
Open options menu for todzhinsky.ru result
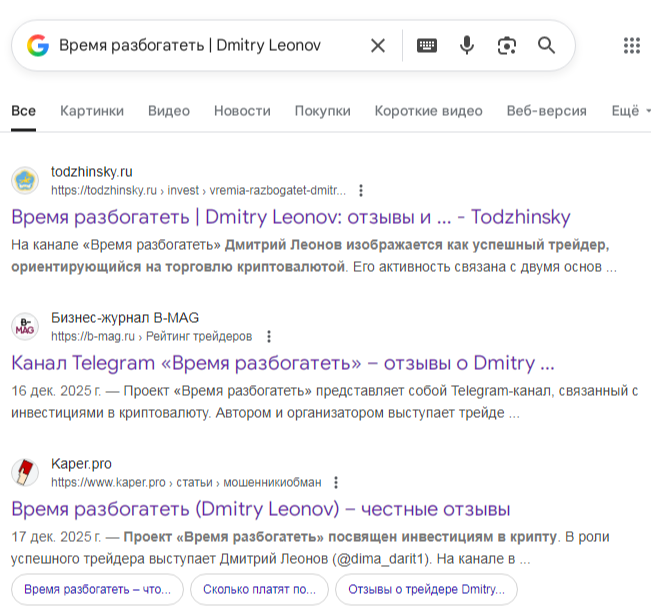(x=361, y=190)
